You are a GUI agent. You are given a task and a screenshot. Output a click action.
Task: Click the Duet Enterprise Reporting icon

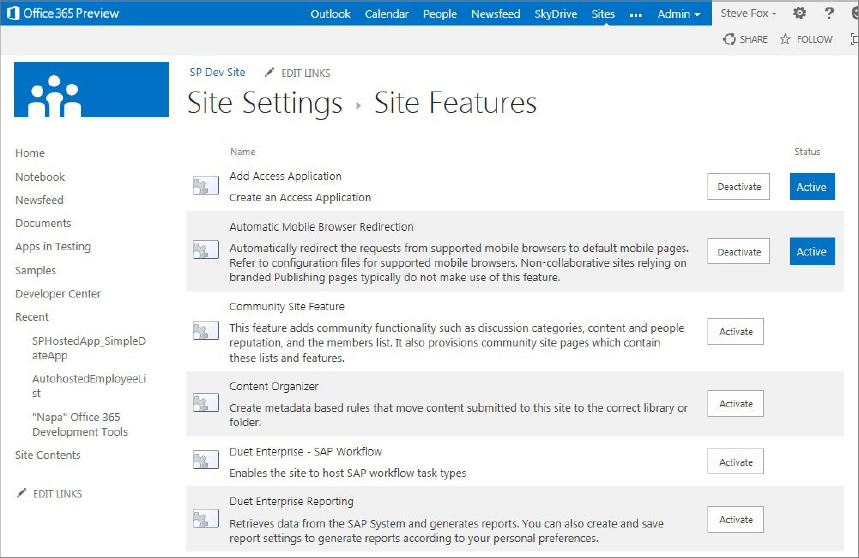(205, 518)
